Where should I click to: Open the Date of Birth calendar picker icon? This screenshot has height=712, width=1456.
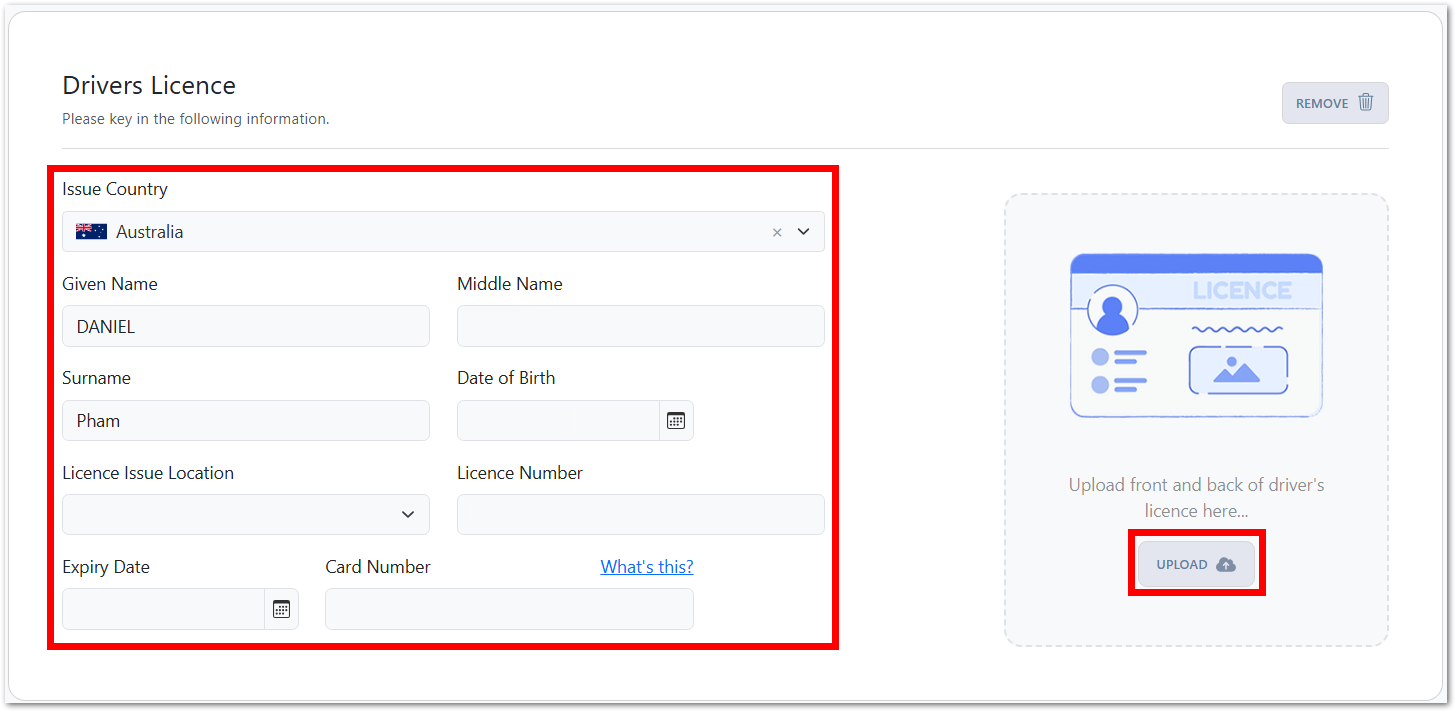tap(676, 421)
